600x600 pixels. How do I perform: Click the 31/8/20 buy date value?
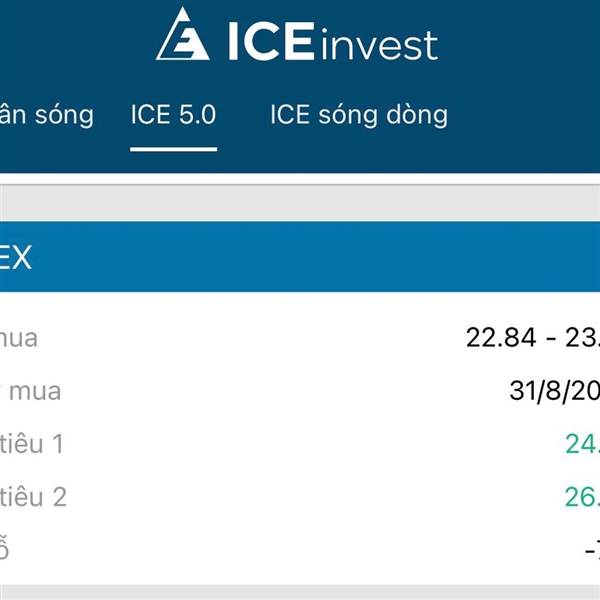pos(554,391)
